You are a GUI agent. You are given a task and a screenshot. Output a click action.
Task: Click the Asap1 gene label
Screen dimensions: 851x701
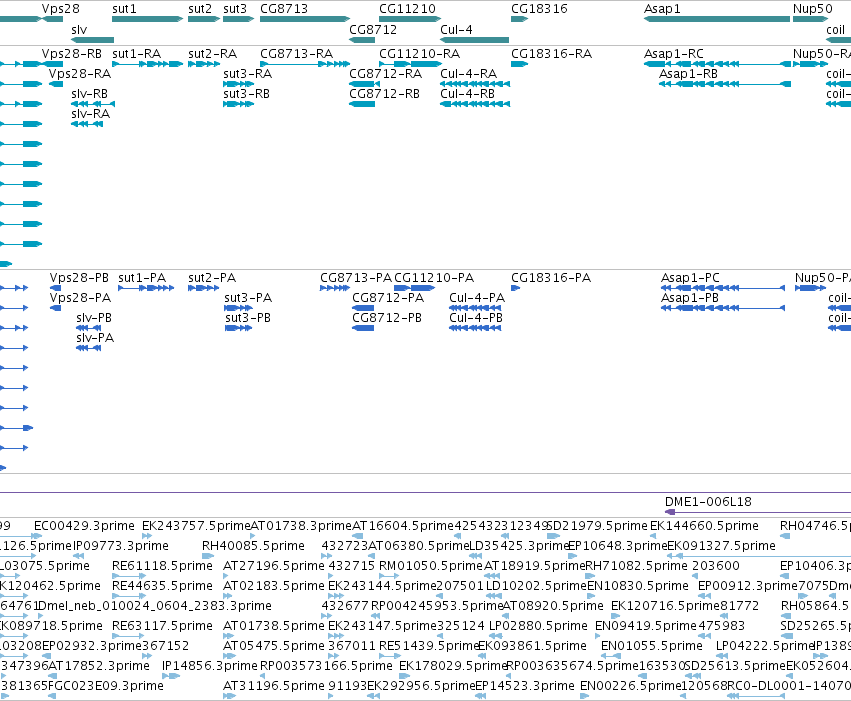(x=662, y=9)
